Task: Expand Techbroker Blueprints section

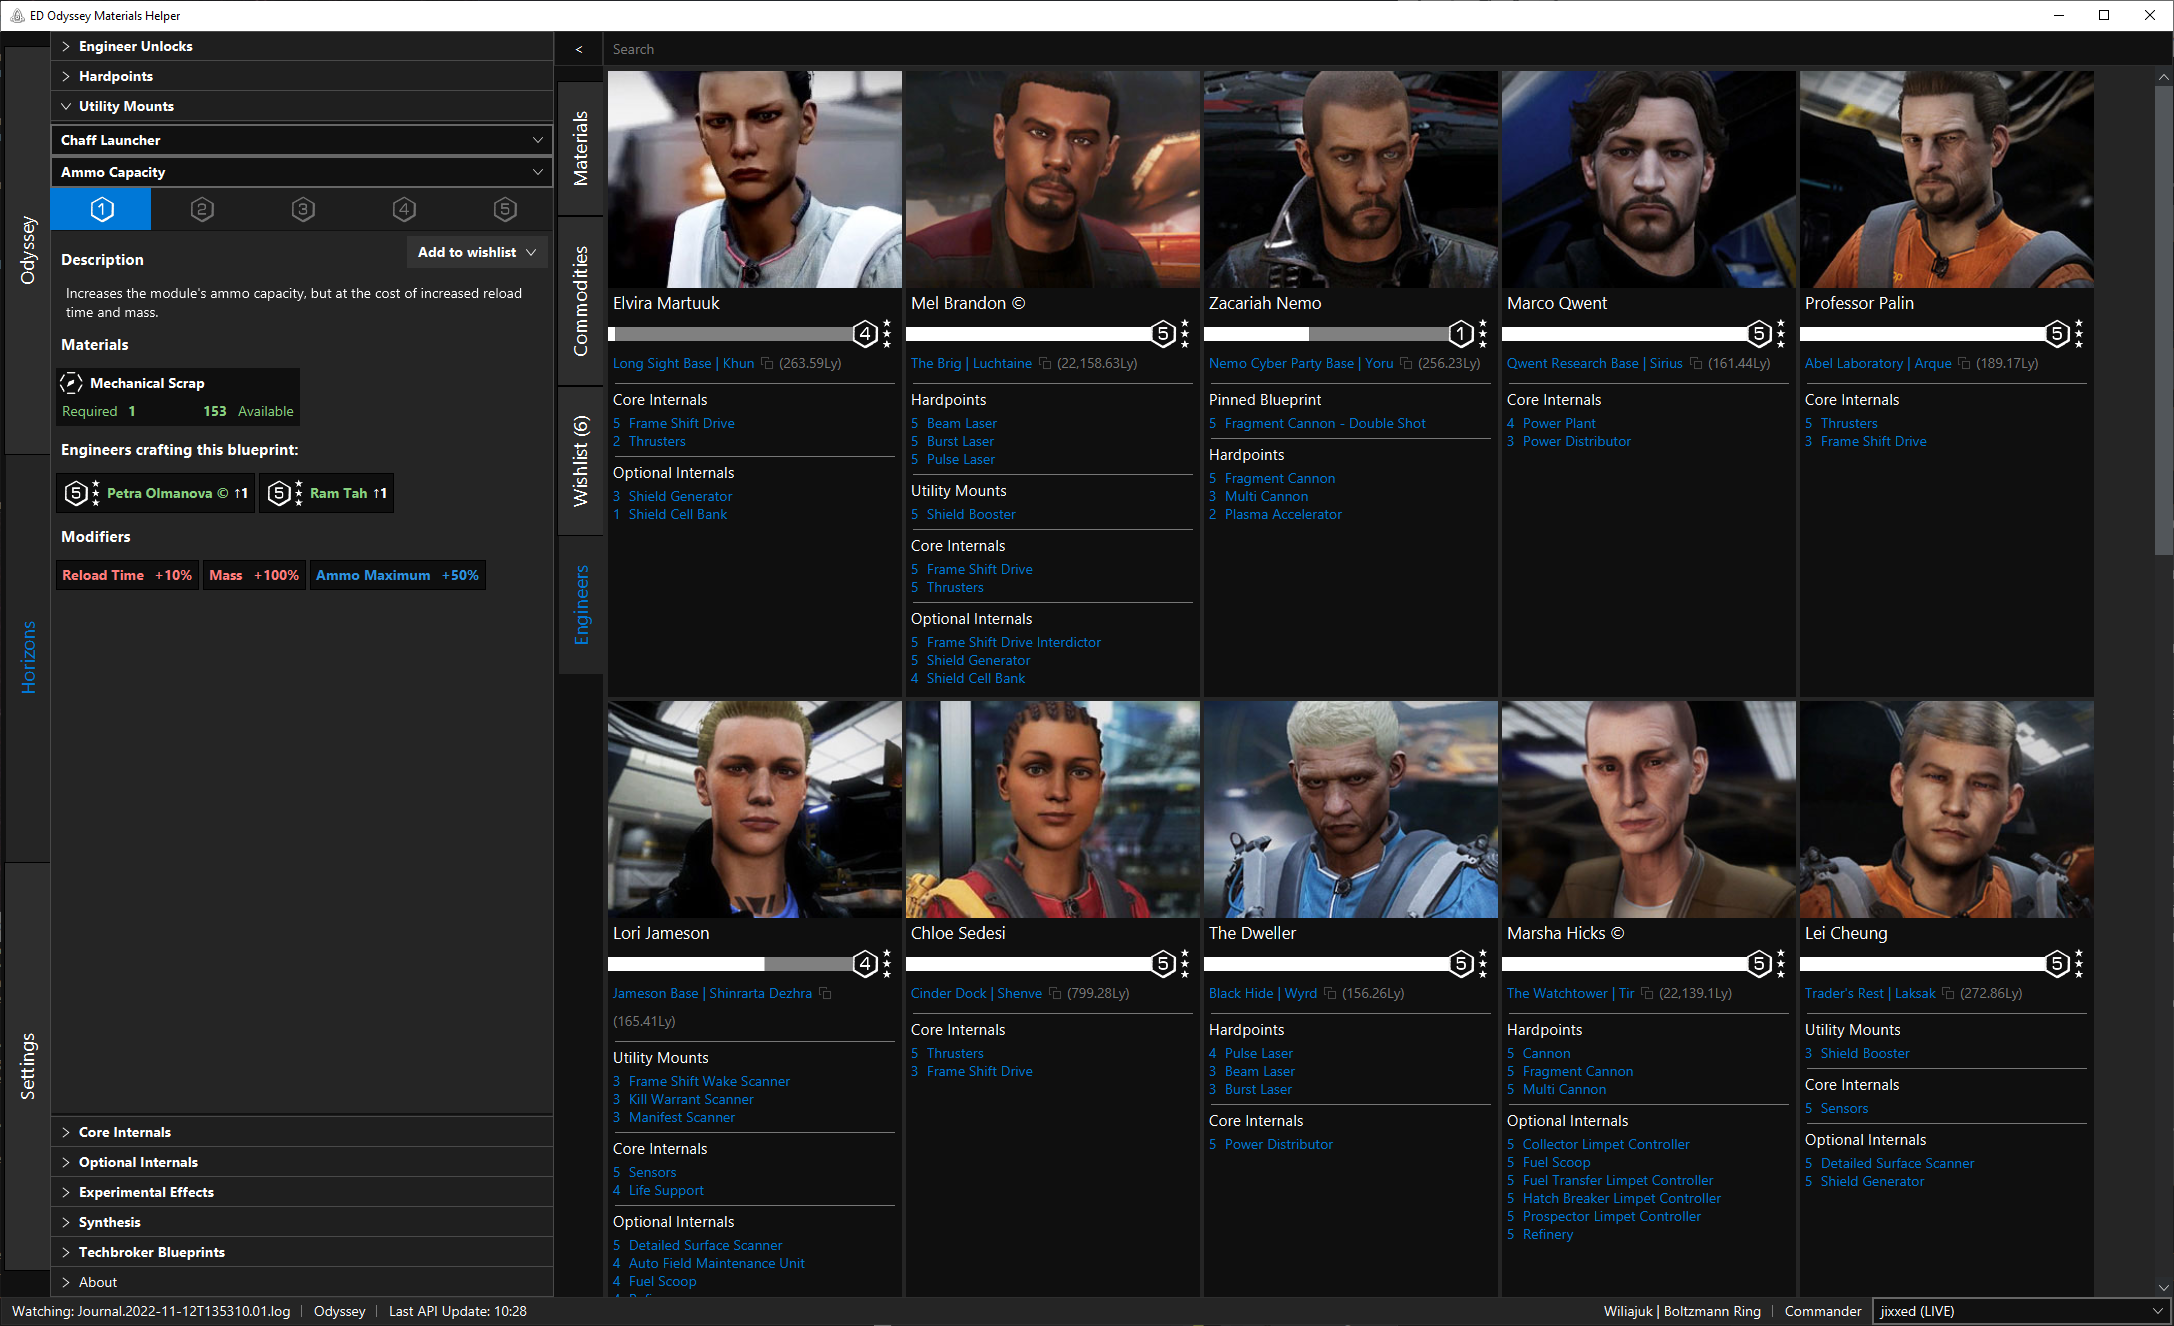Action: [x=302, y=1252]
